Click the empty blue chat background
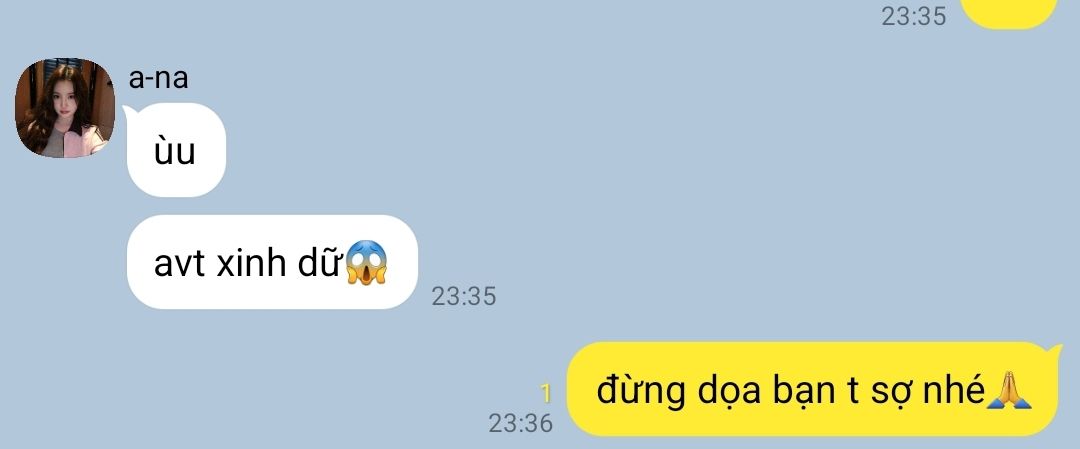The width and height of the screenshot is (1080, 449). tap(689, 172)
